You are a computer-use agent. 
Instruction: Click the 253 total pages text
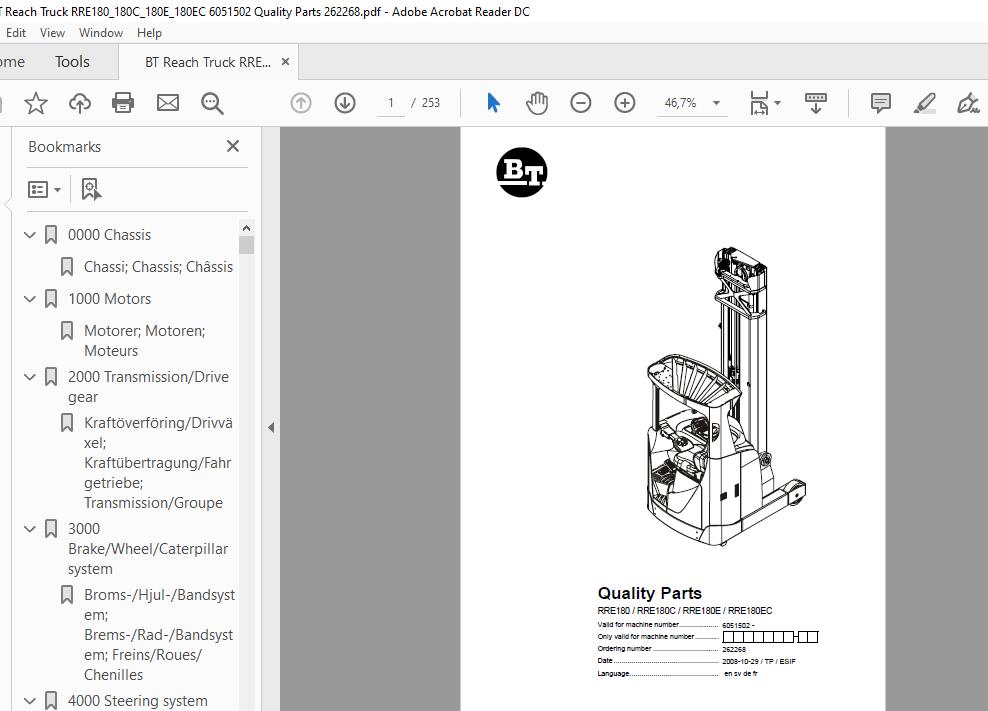(431, 103)
